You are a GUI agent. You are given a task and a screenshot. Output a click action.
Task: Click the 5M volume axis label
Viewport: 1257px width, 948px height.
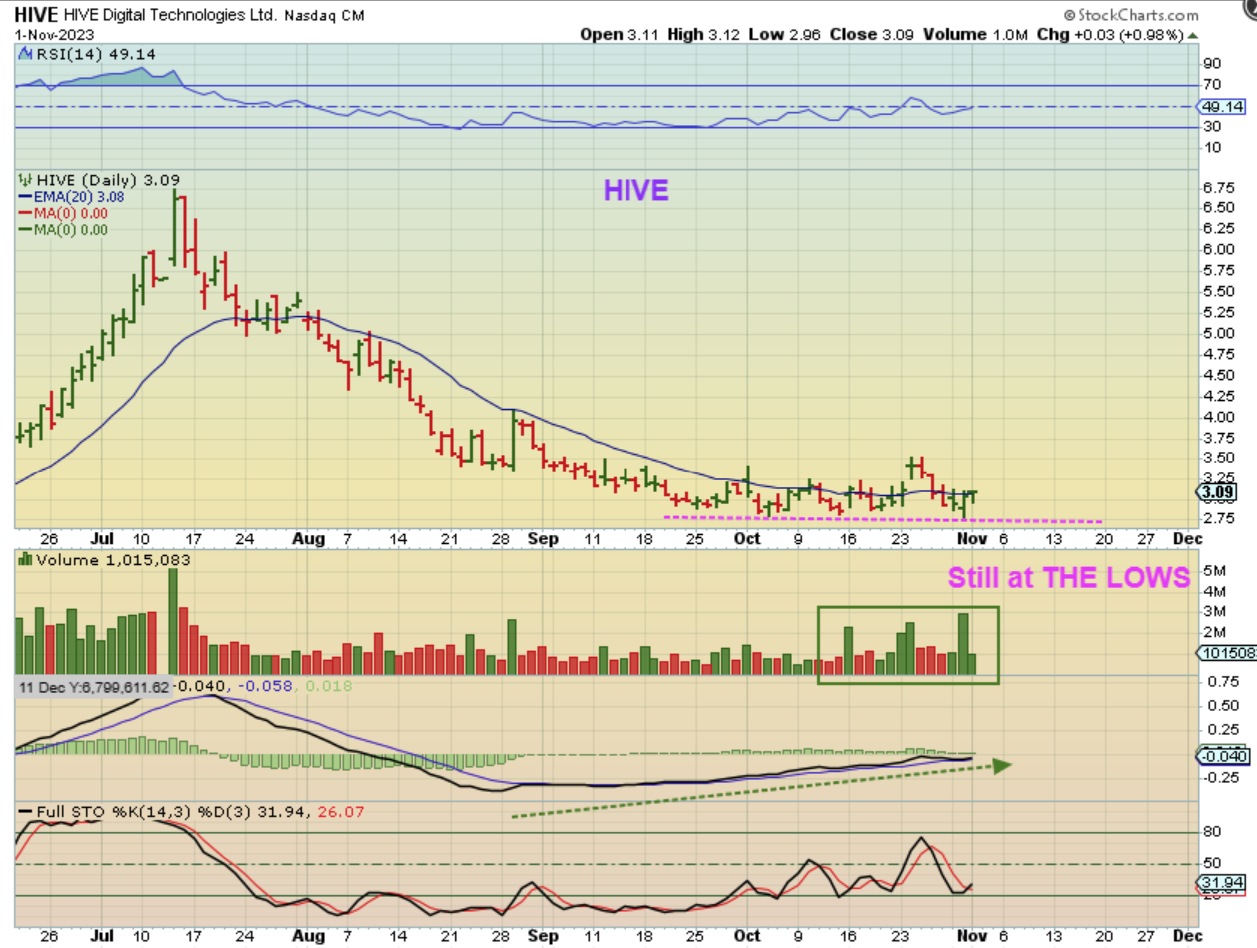[x=1212, y=570]
